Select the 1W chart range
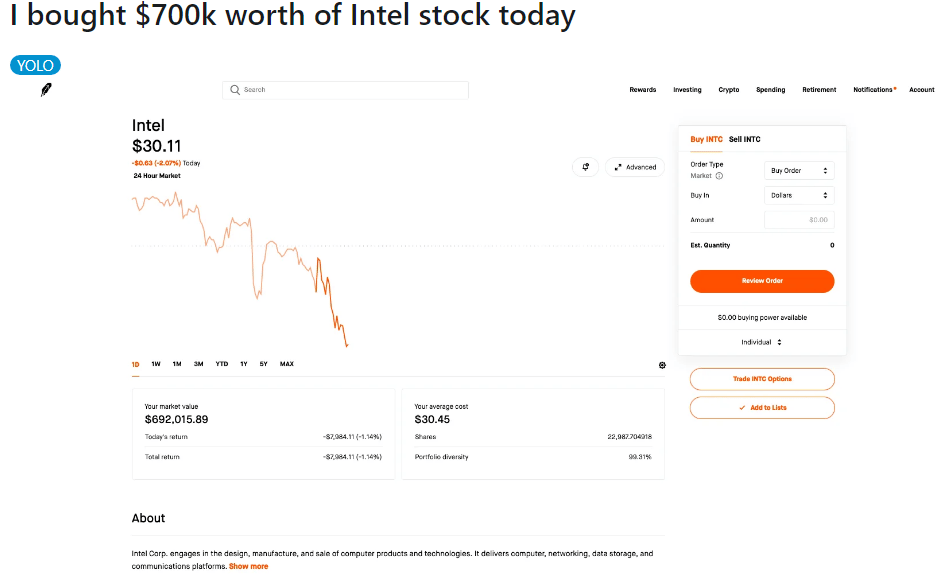Image resolution: width=940 pixels, height=580 pixels. point(156,364)
